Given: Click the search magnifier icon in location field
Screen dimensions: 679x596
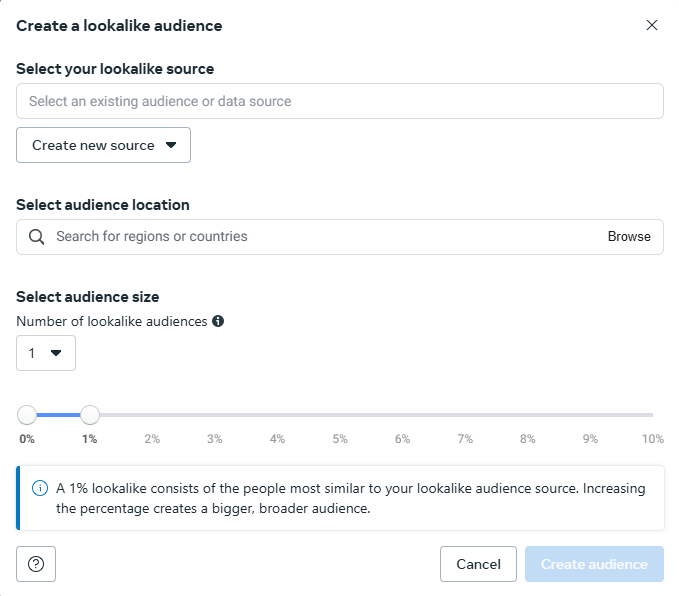Looking at the screenshot, I should point(36,237).
